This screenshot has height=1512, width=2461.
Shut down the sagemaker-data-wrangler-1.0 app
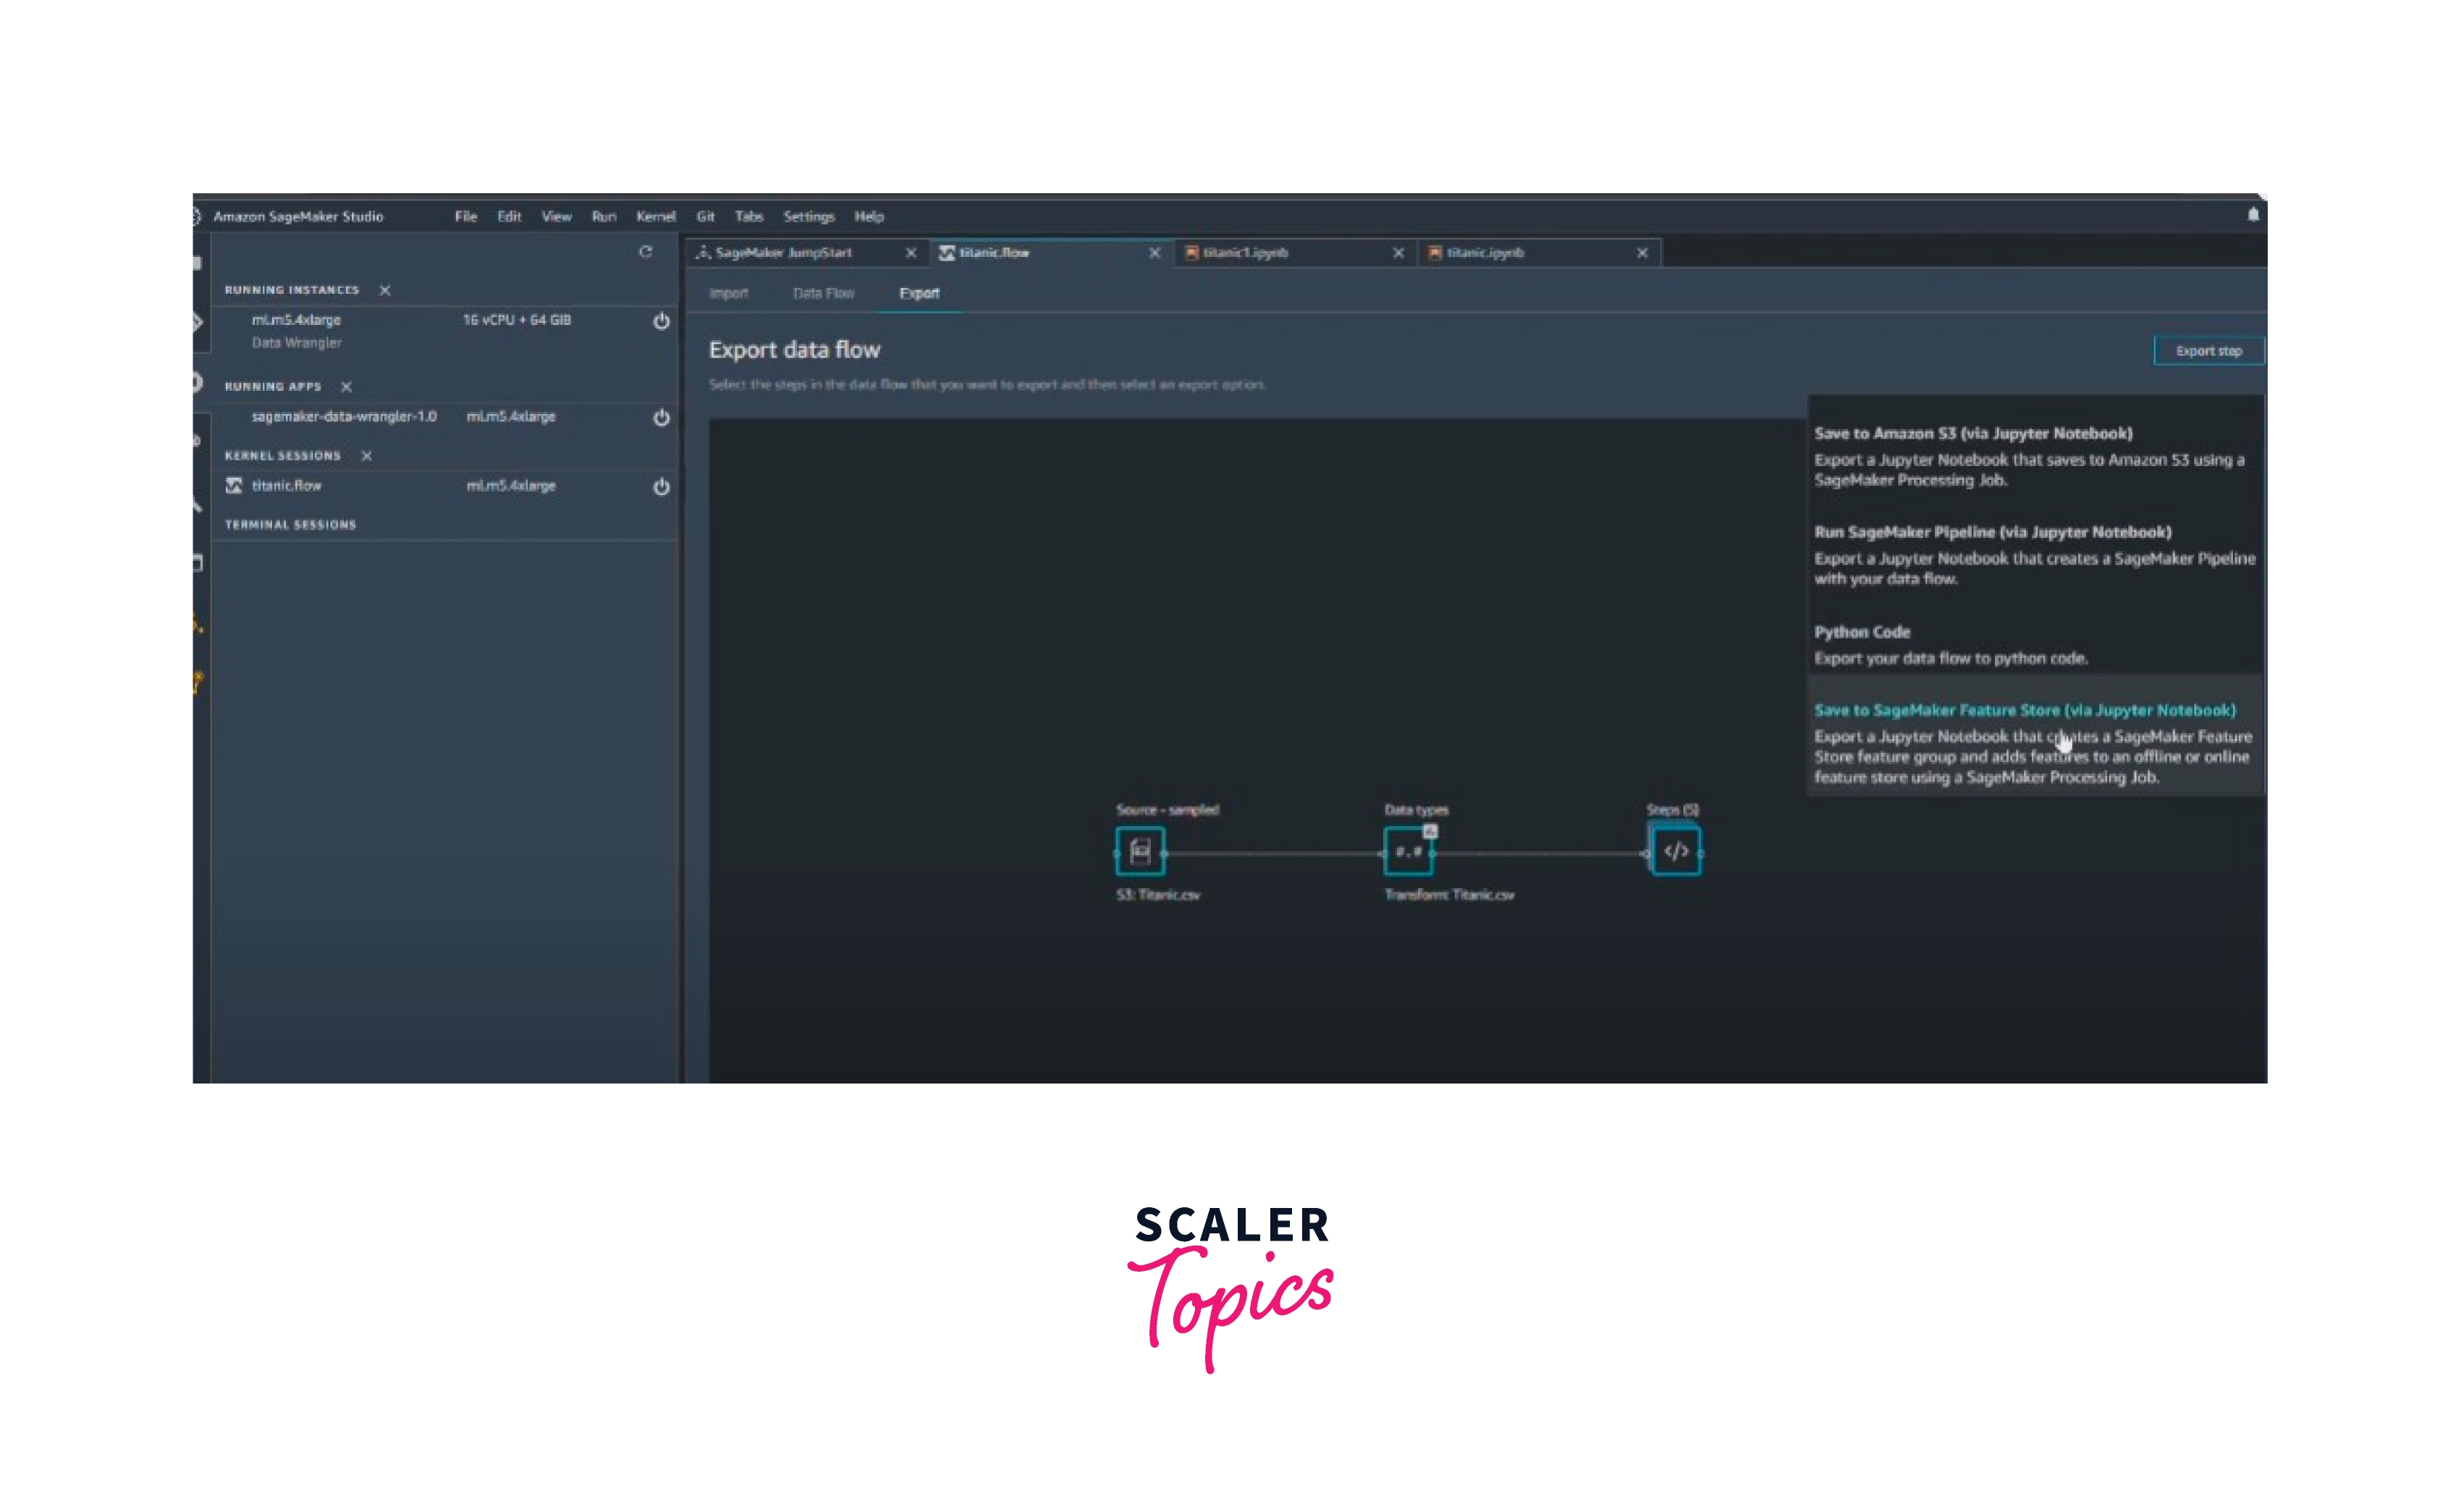tap(661, 418)
